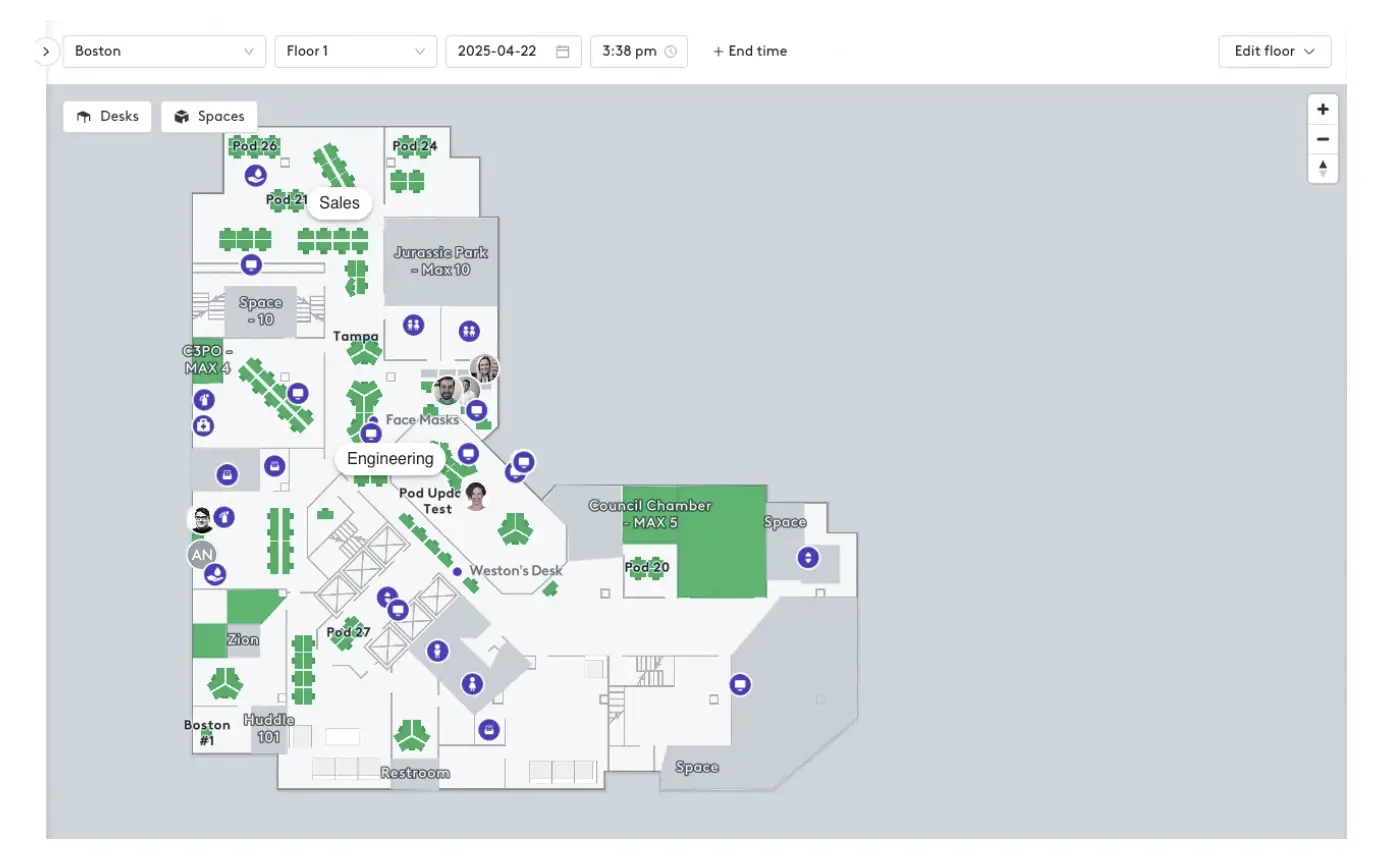Image resolution: width=1386 pixels, height=868 pixels.
Task: Click the display icon right of Pod 27
Action: 398,610
